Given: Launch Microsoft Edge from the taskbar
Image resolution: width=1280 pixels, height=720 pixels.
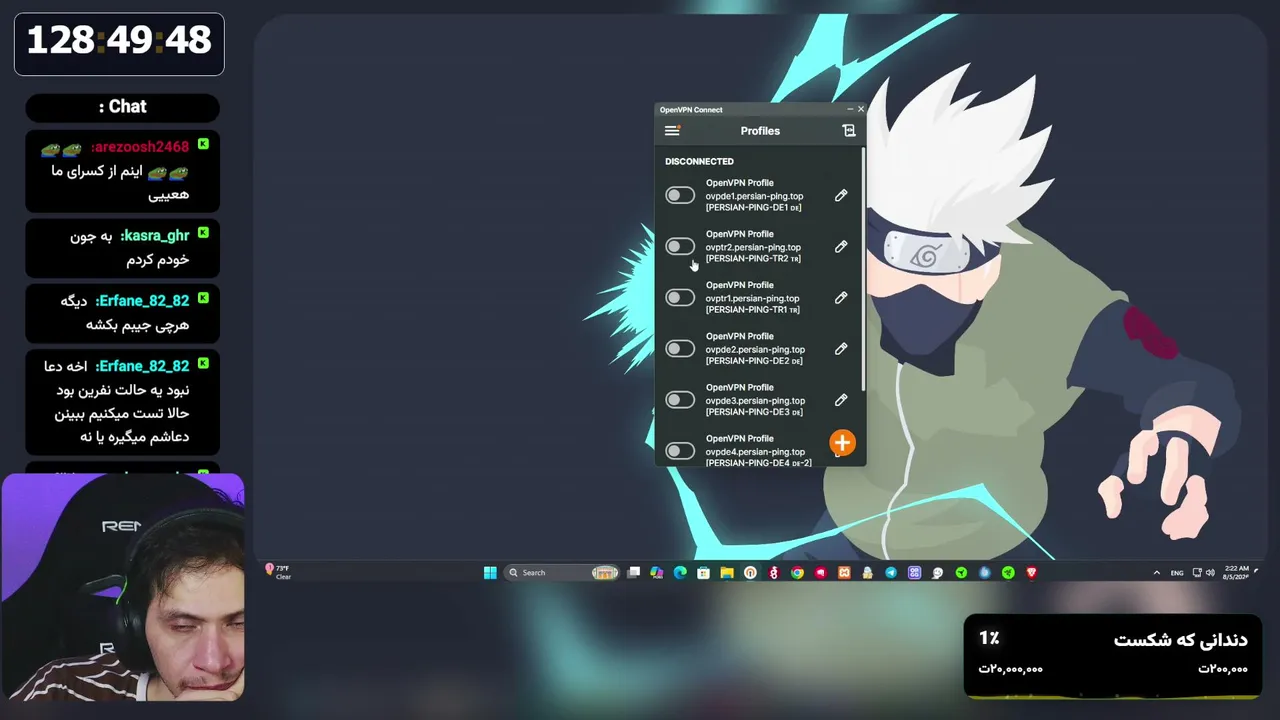Looking at the screenshot, I should 680,573.
